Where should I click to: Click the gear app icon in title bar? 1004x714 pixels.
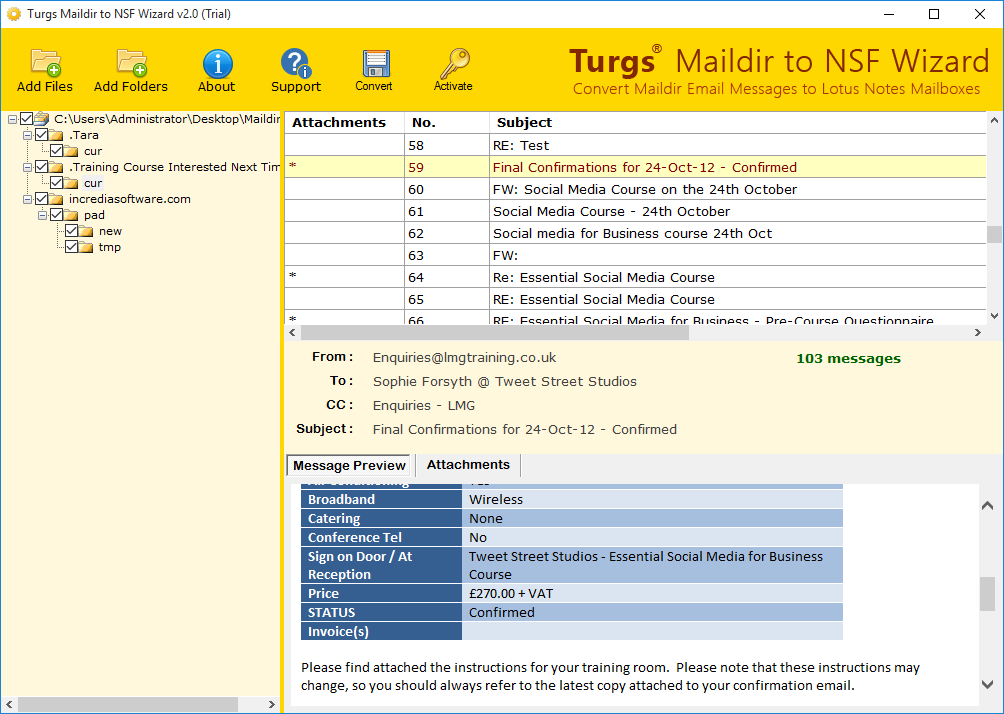(13, 13)
